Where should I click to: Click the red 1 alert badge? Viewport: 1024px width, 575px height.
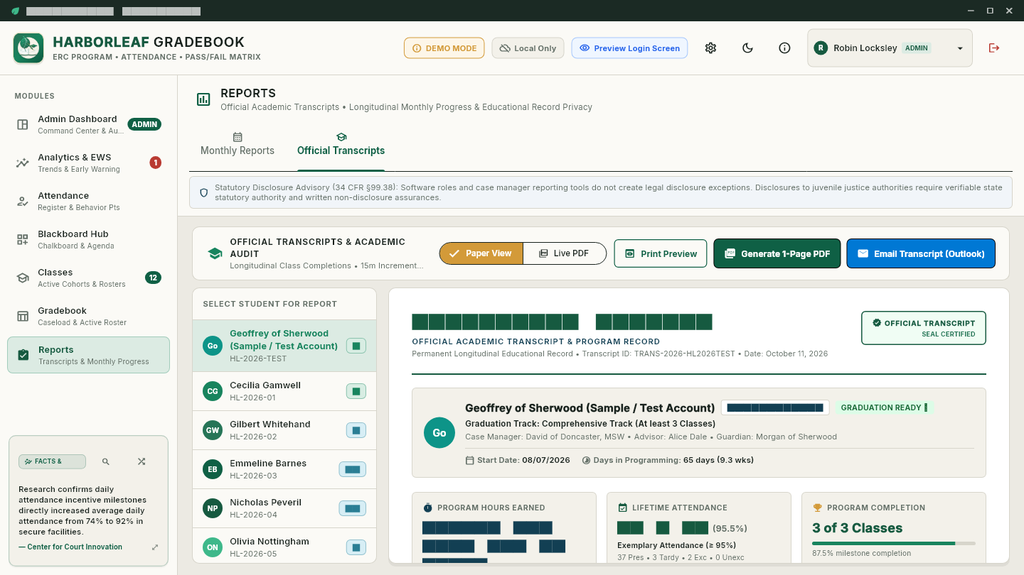[155, 163]
